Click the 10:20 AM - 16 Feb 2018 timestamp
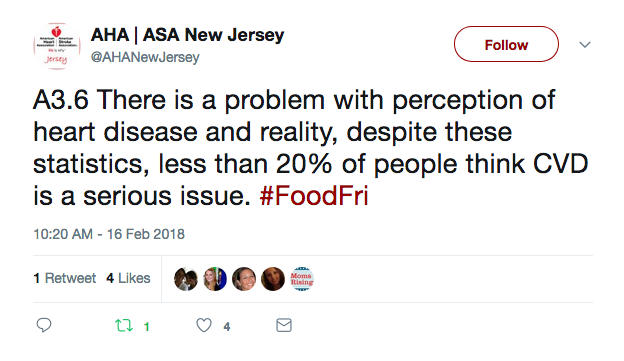 pos(109,234)
